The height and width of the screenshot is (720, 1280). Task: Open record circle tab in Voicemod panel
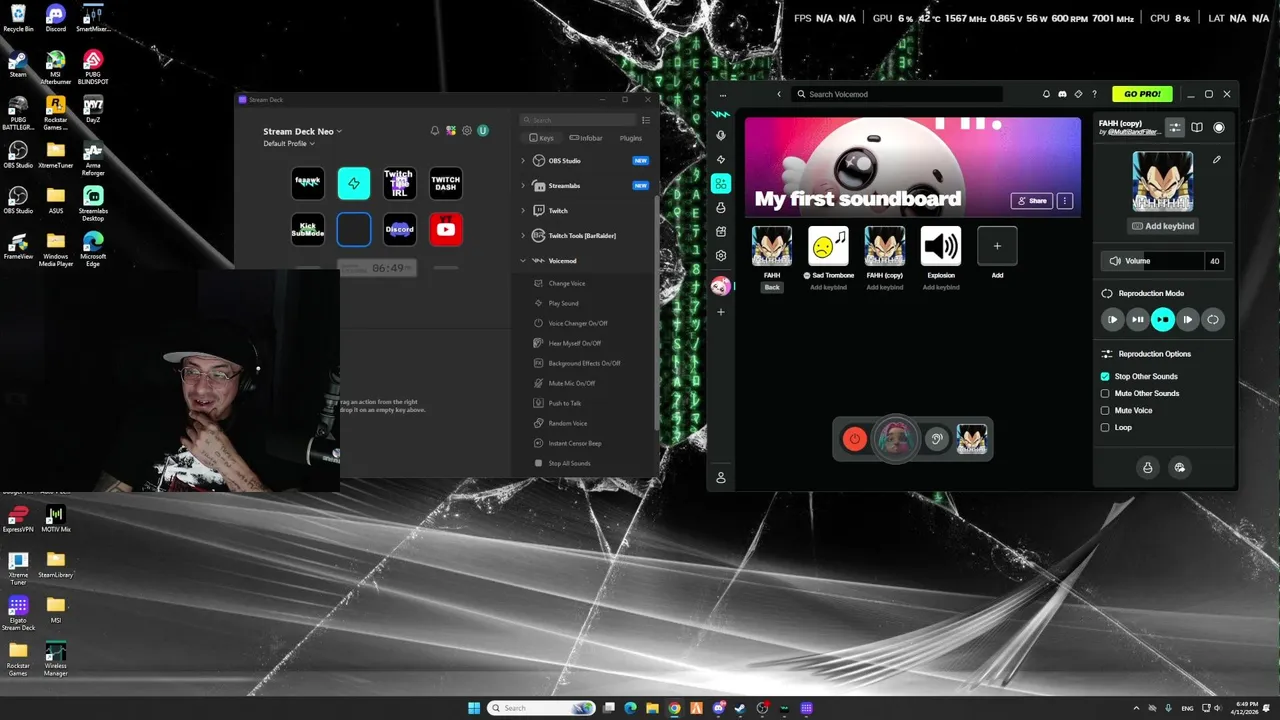pos(1219,127)
